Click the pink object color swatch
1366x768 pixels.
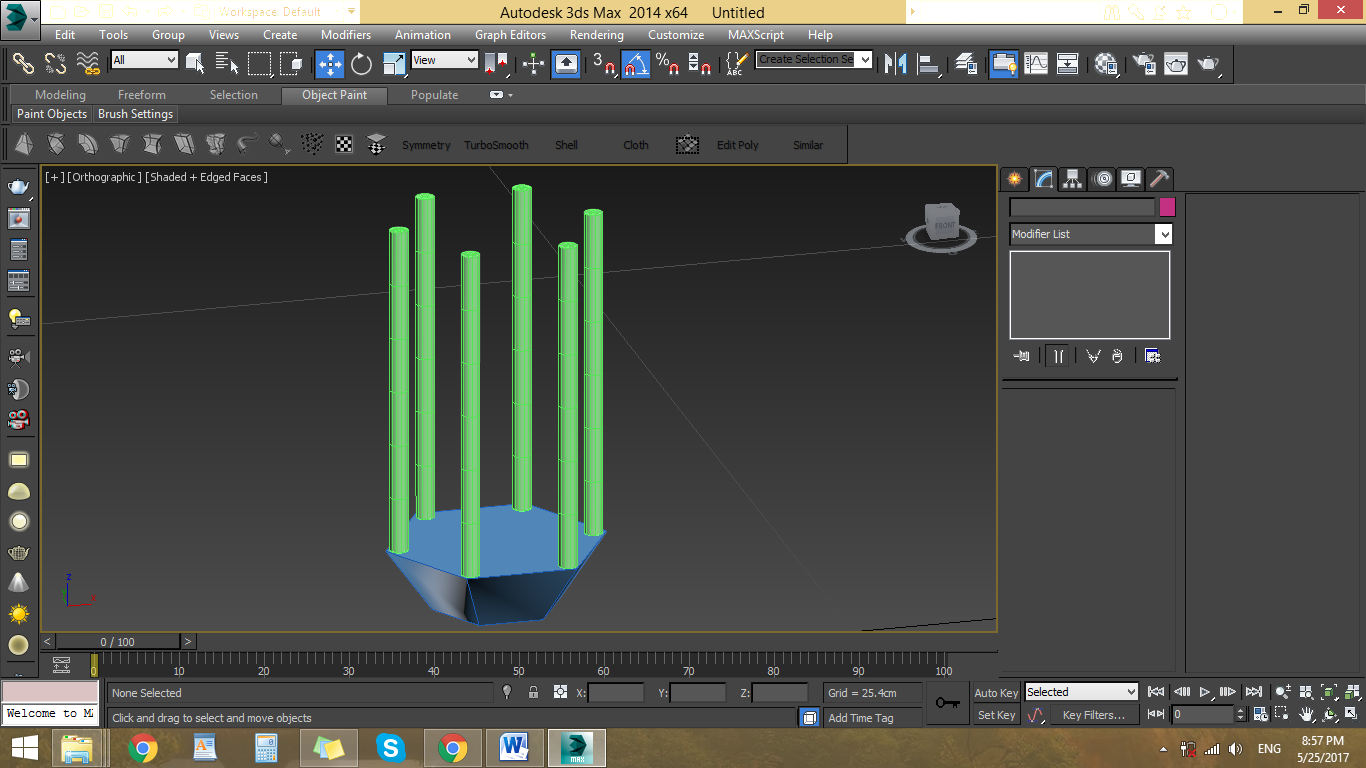[x=1167, y=207]
